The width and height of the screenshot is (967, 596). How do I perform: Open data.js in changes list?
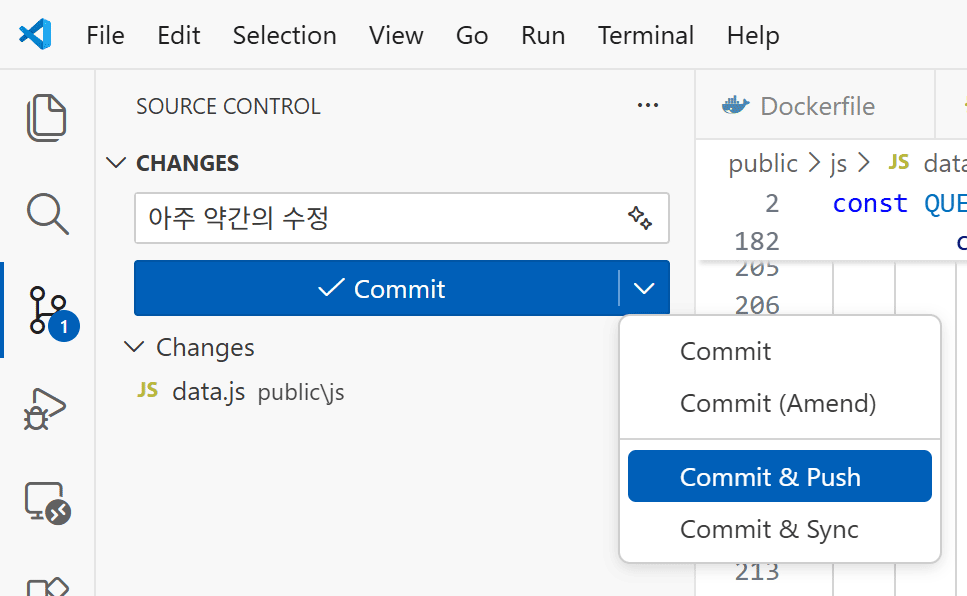pos(208,392)
